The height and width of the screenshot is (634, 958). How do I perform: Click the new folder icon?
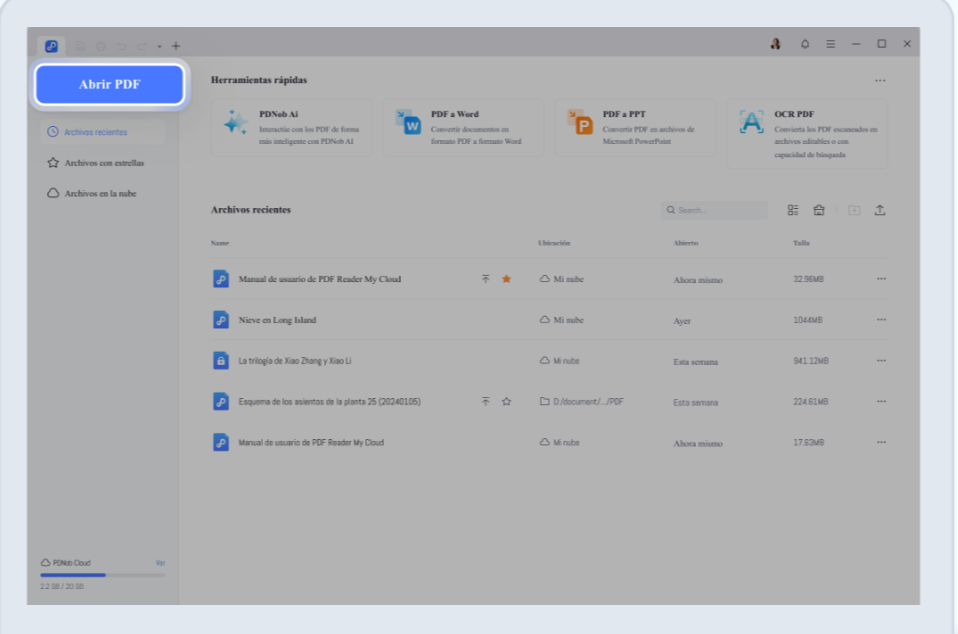click(854, 210)
